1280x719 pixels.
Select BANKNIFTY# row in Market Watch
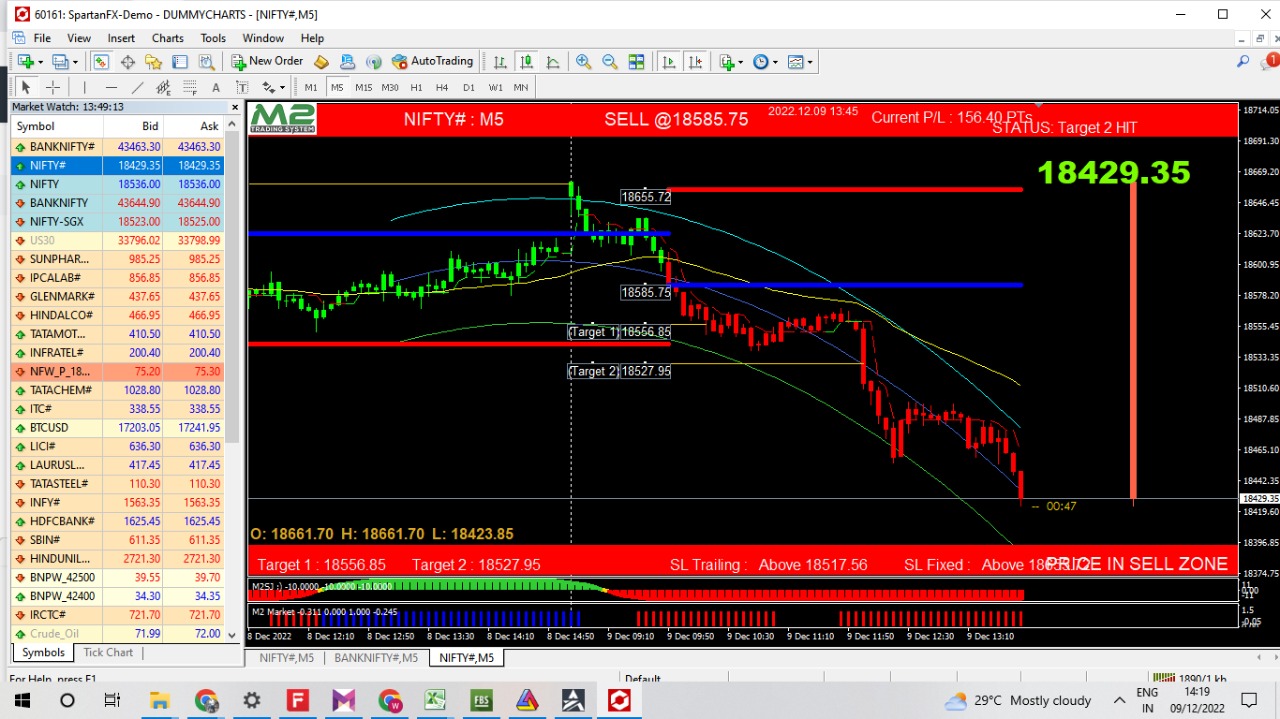pyautogui.click(x=117, y=147)
